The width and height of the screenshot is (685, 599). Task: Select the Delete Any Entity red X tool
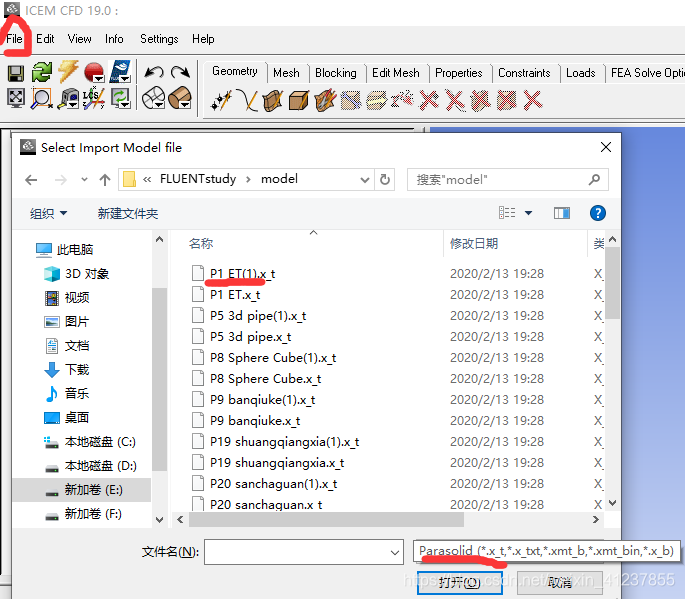[533, 100]
